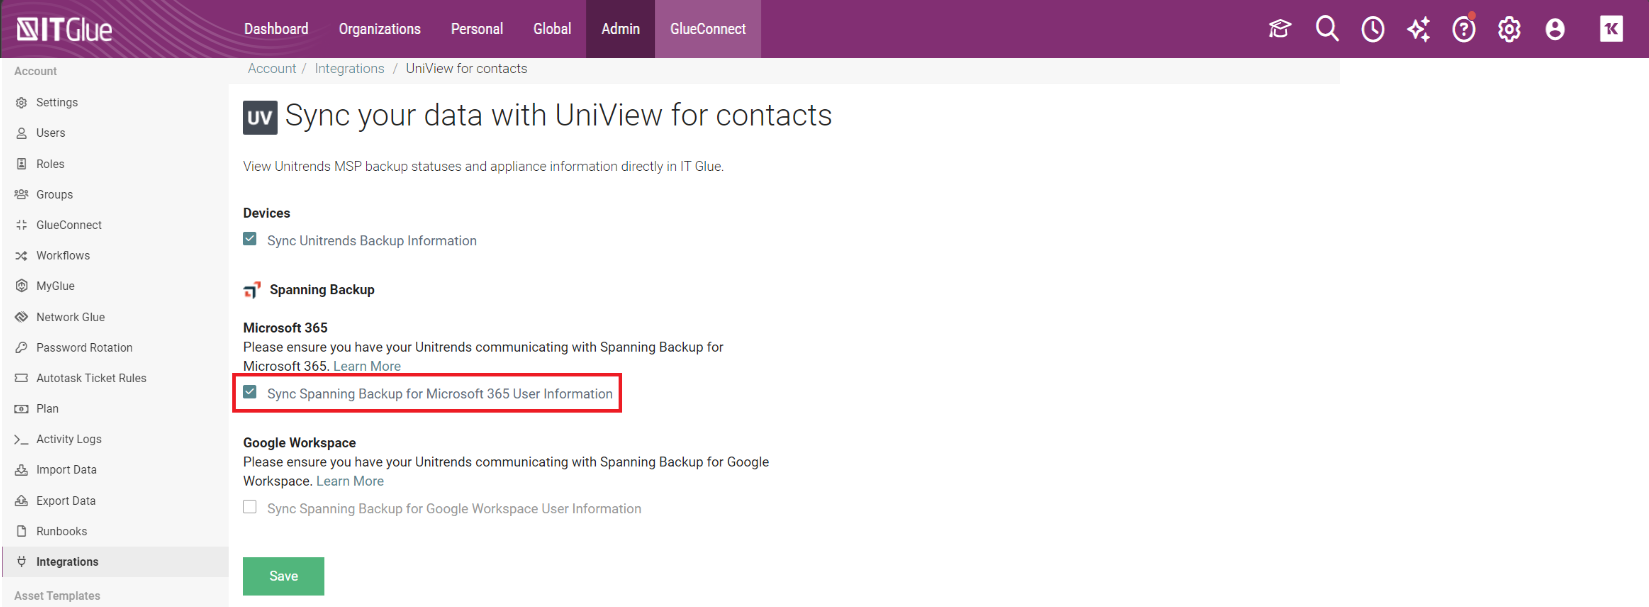Image resolution: width=1649 pixels, height=607 pixels.
Task: Open the AI sparkle assistant icon
Action: tap(1418, 29)
